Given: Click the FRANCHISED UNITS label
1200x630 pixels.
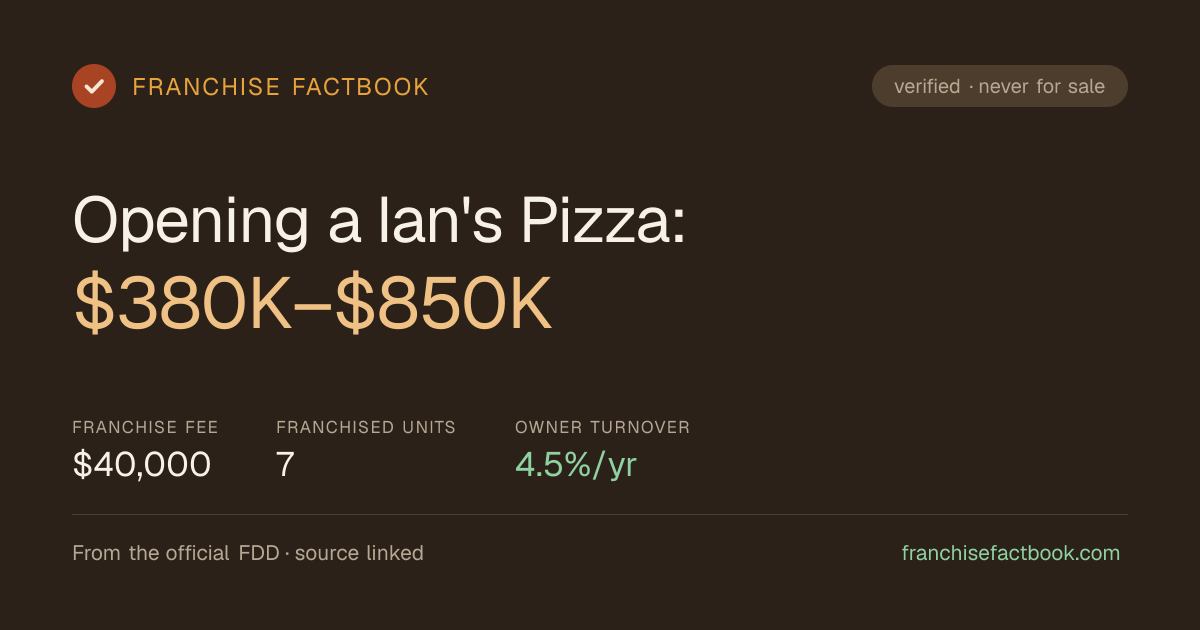Looking at the screenshot, I should point(366,427).
